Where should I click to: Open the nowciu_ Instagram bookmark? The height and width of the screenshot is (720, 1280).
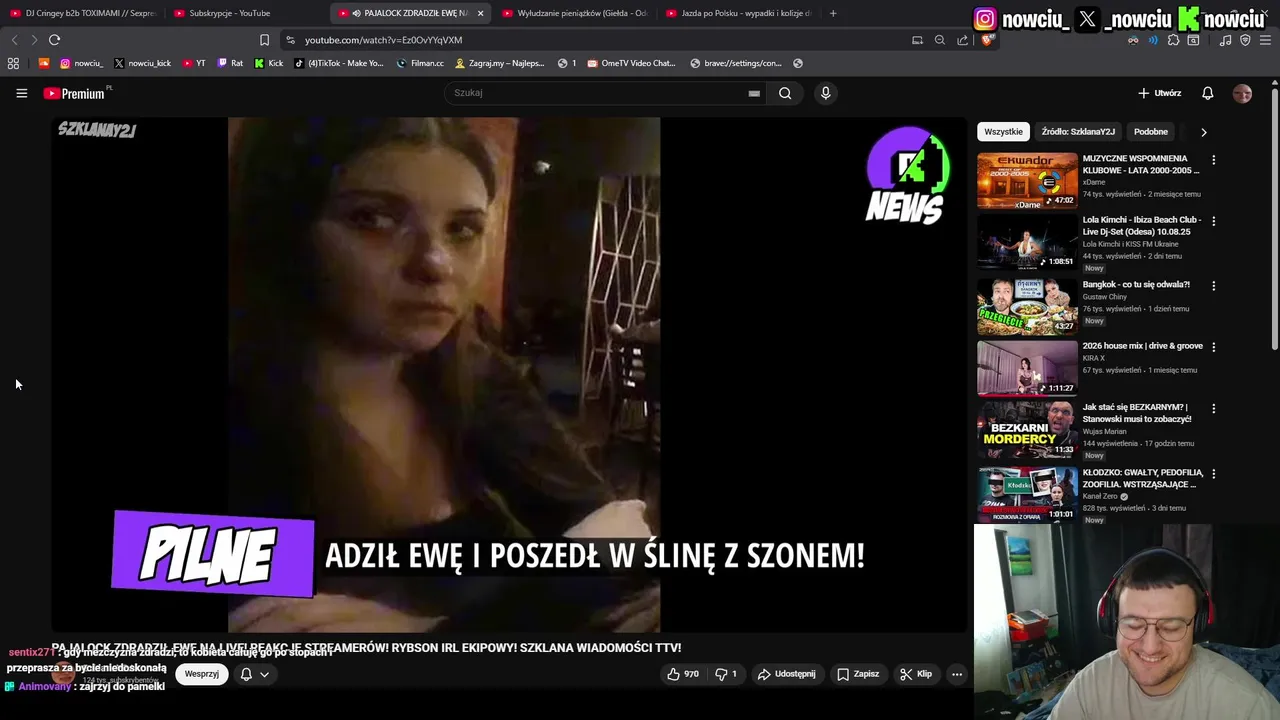tap(81, 63)
